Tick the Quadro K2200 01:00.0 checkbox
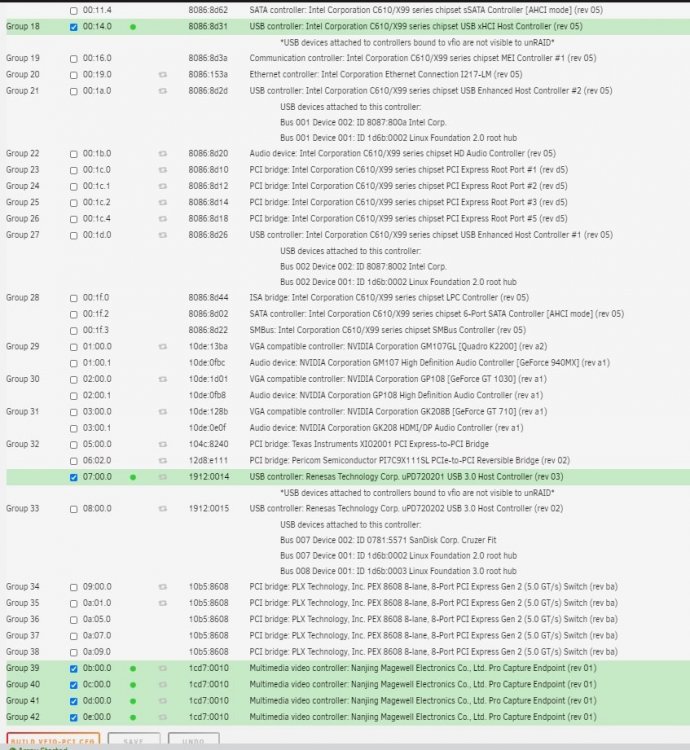This screenshot has width=690, height=750. point(74,347)
